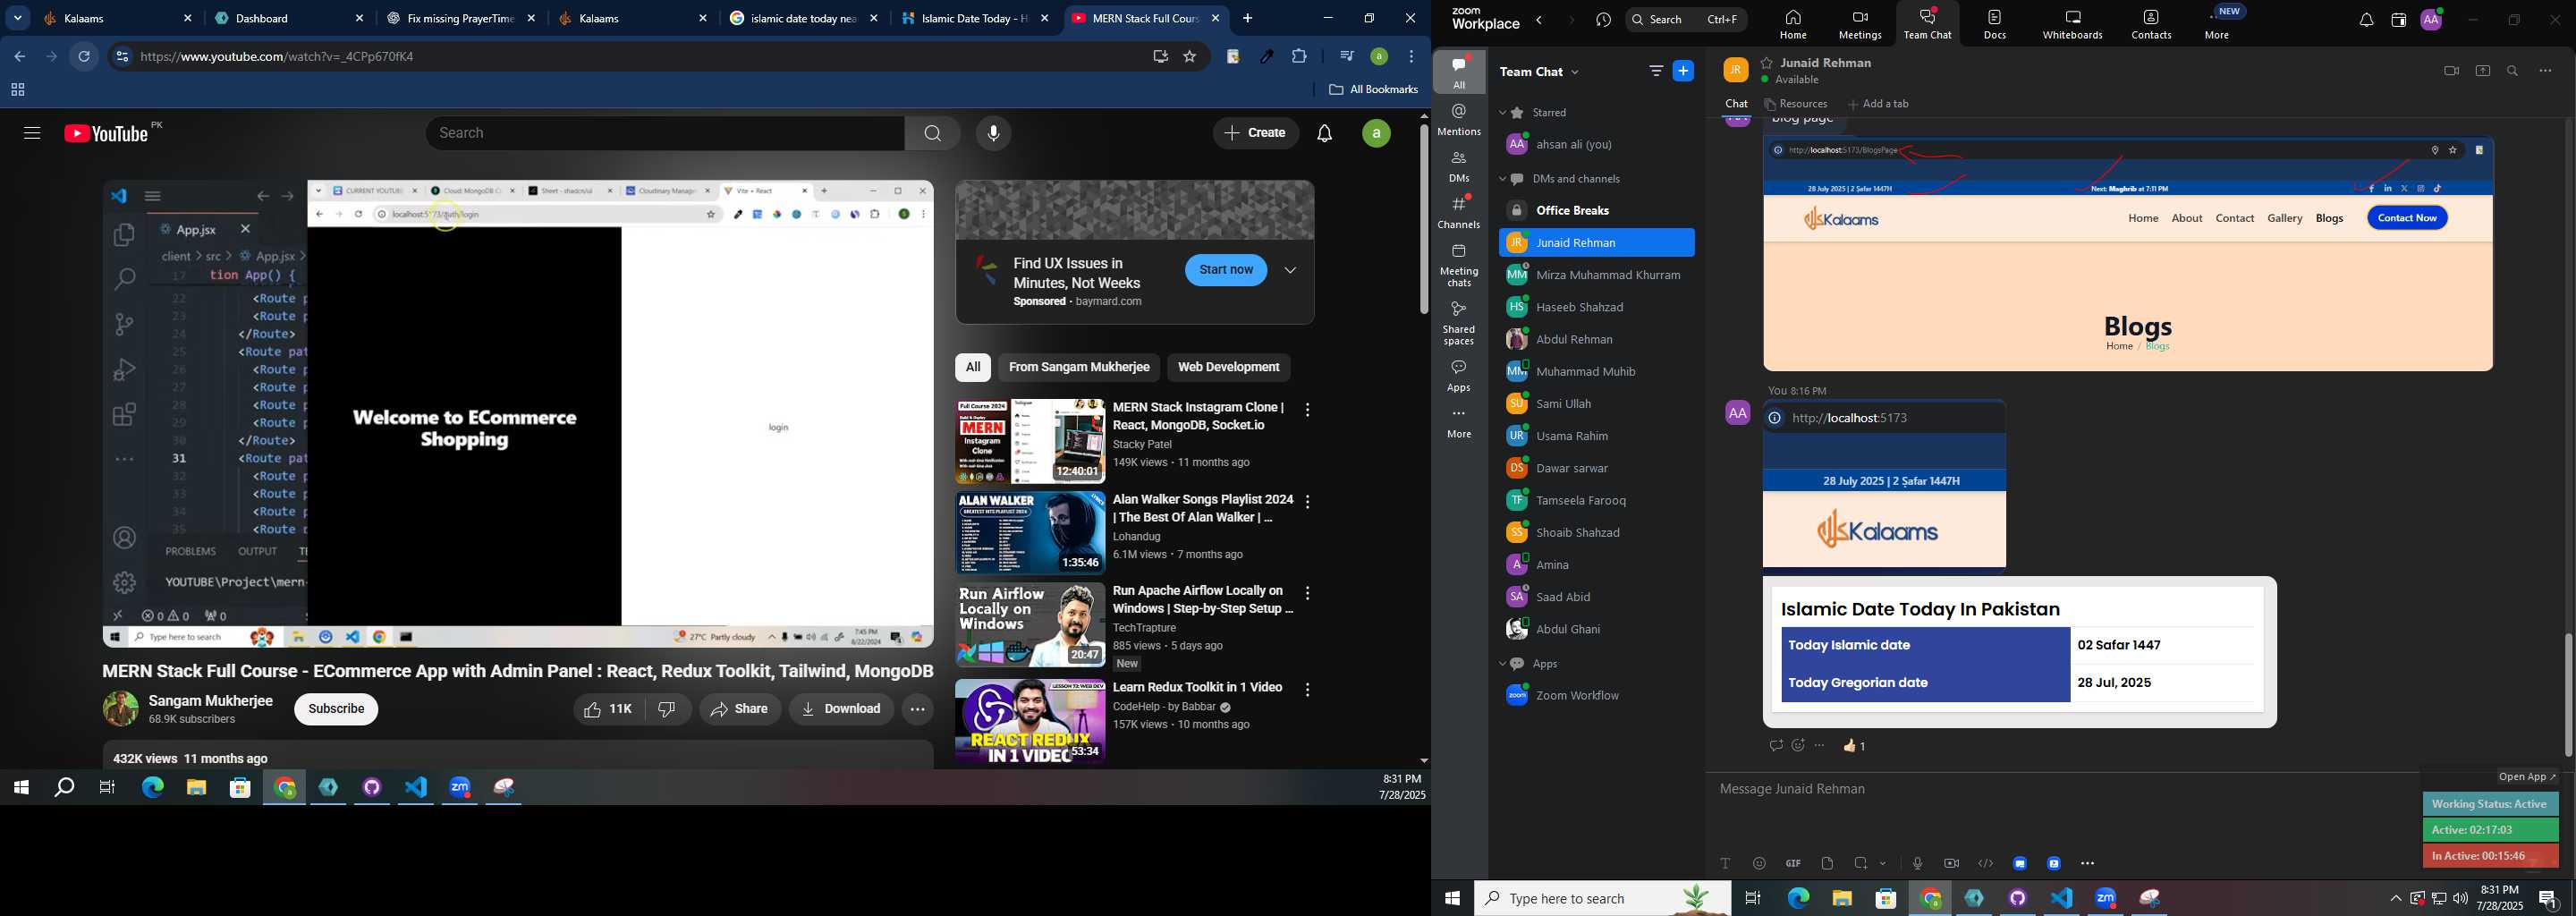Toggle thumbs up reaction on message
This screenshot has width=2576, height=916.
pyautogui.click(x=1855, y=746)
